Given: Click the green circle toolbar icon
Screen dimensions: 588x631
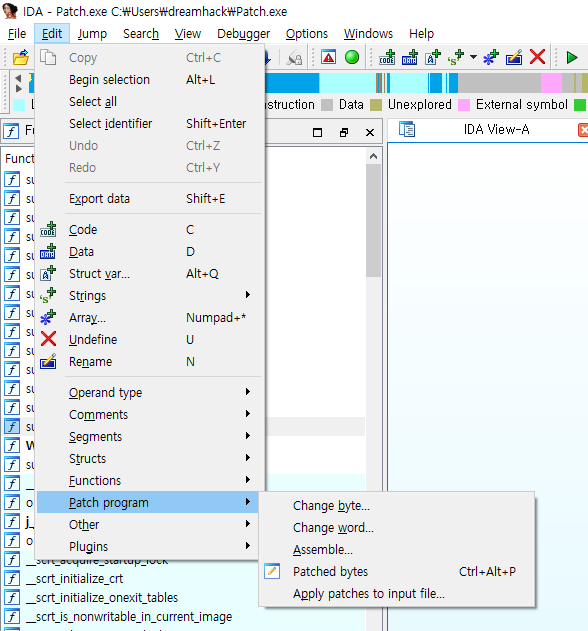Looking at the screenshot, I should (352, 57).
